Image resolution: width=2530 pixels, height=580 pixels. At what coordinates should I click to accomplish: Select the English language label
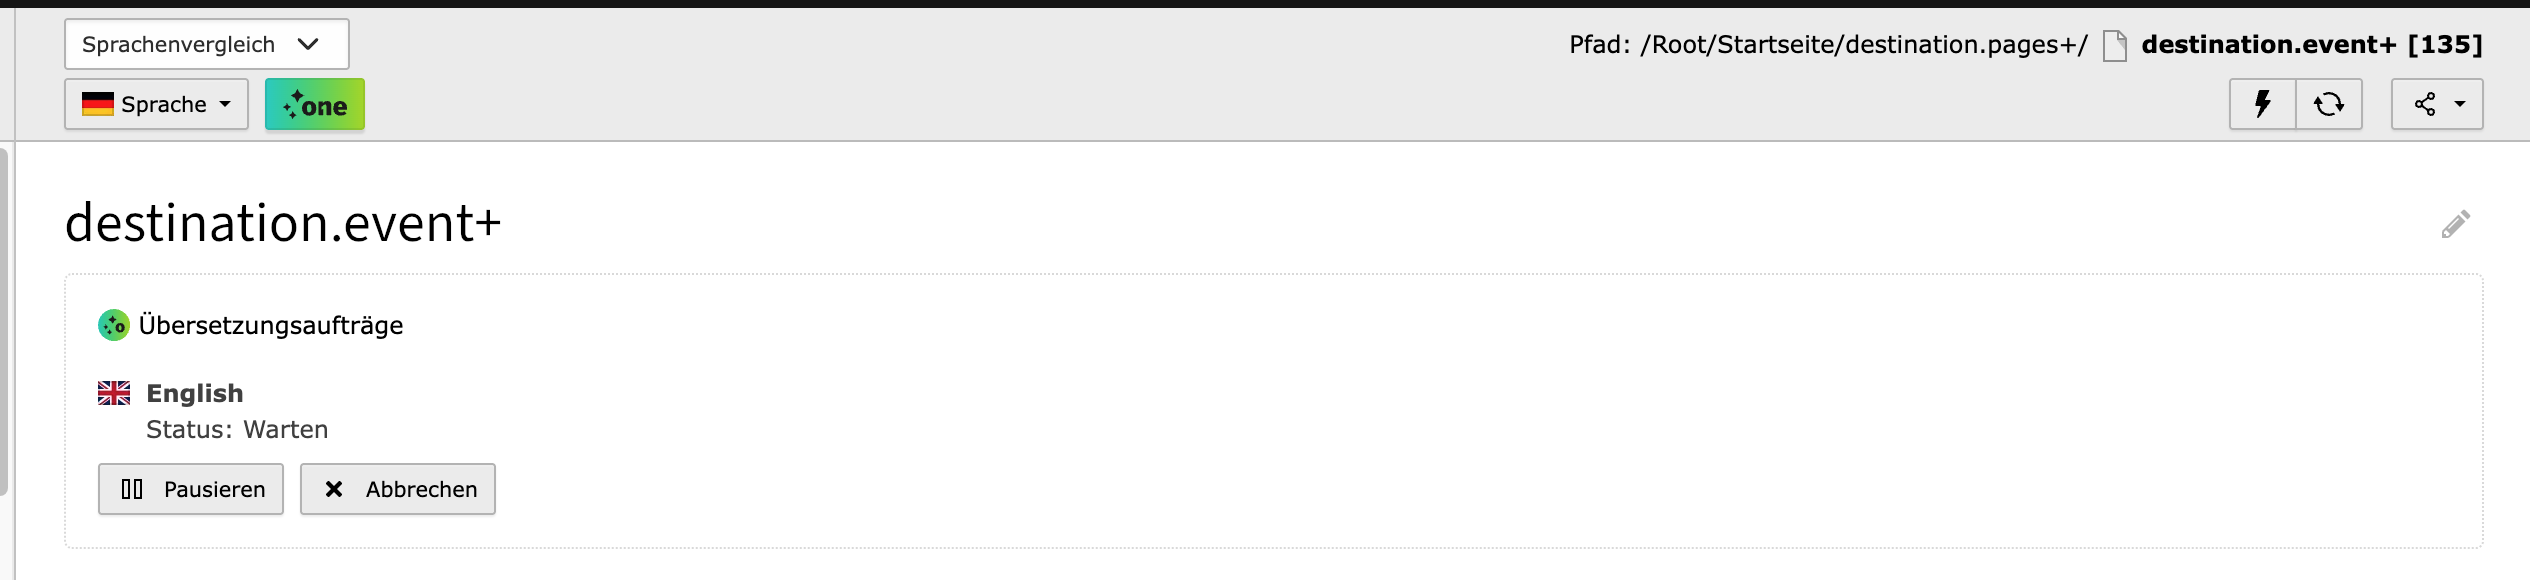pyautogui.click(x=195, y=393)
